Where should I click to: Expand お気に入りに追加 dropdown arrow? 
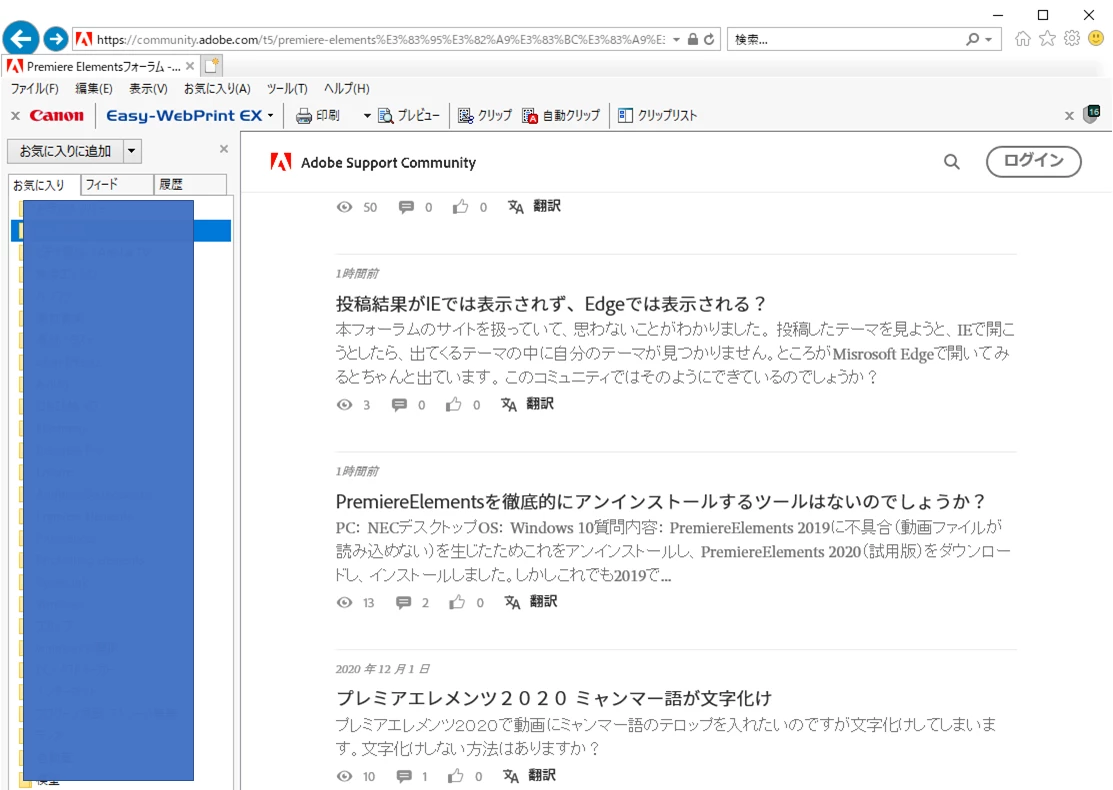click(132, 151)
